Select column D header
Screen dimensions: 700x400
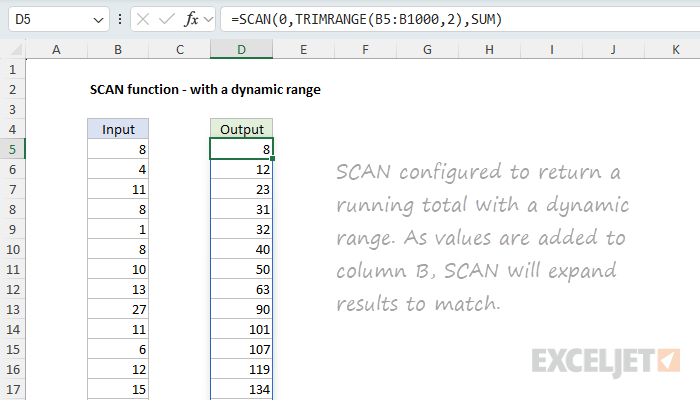(x=241, y=49)
